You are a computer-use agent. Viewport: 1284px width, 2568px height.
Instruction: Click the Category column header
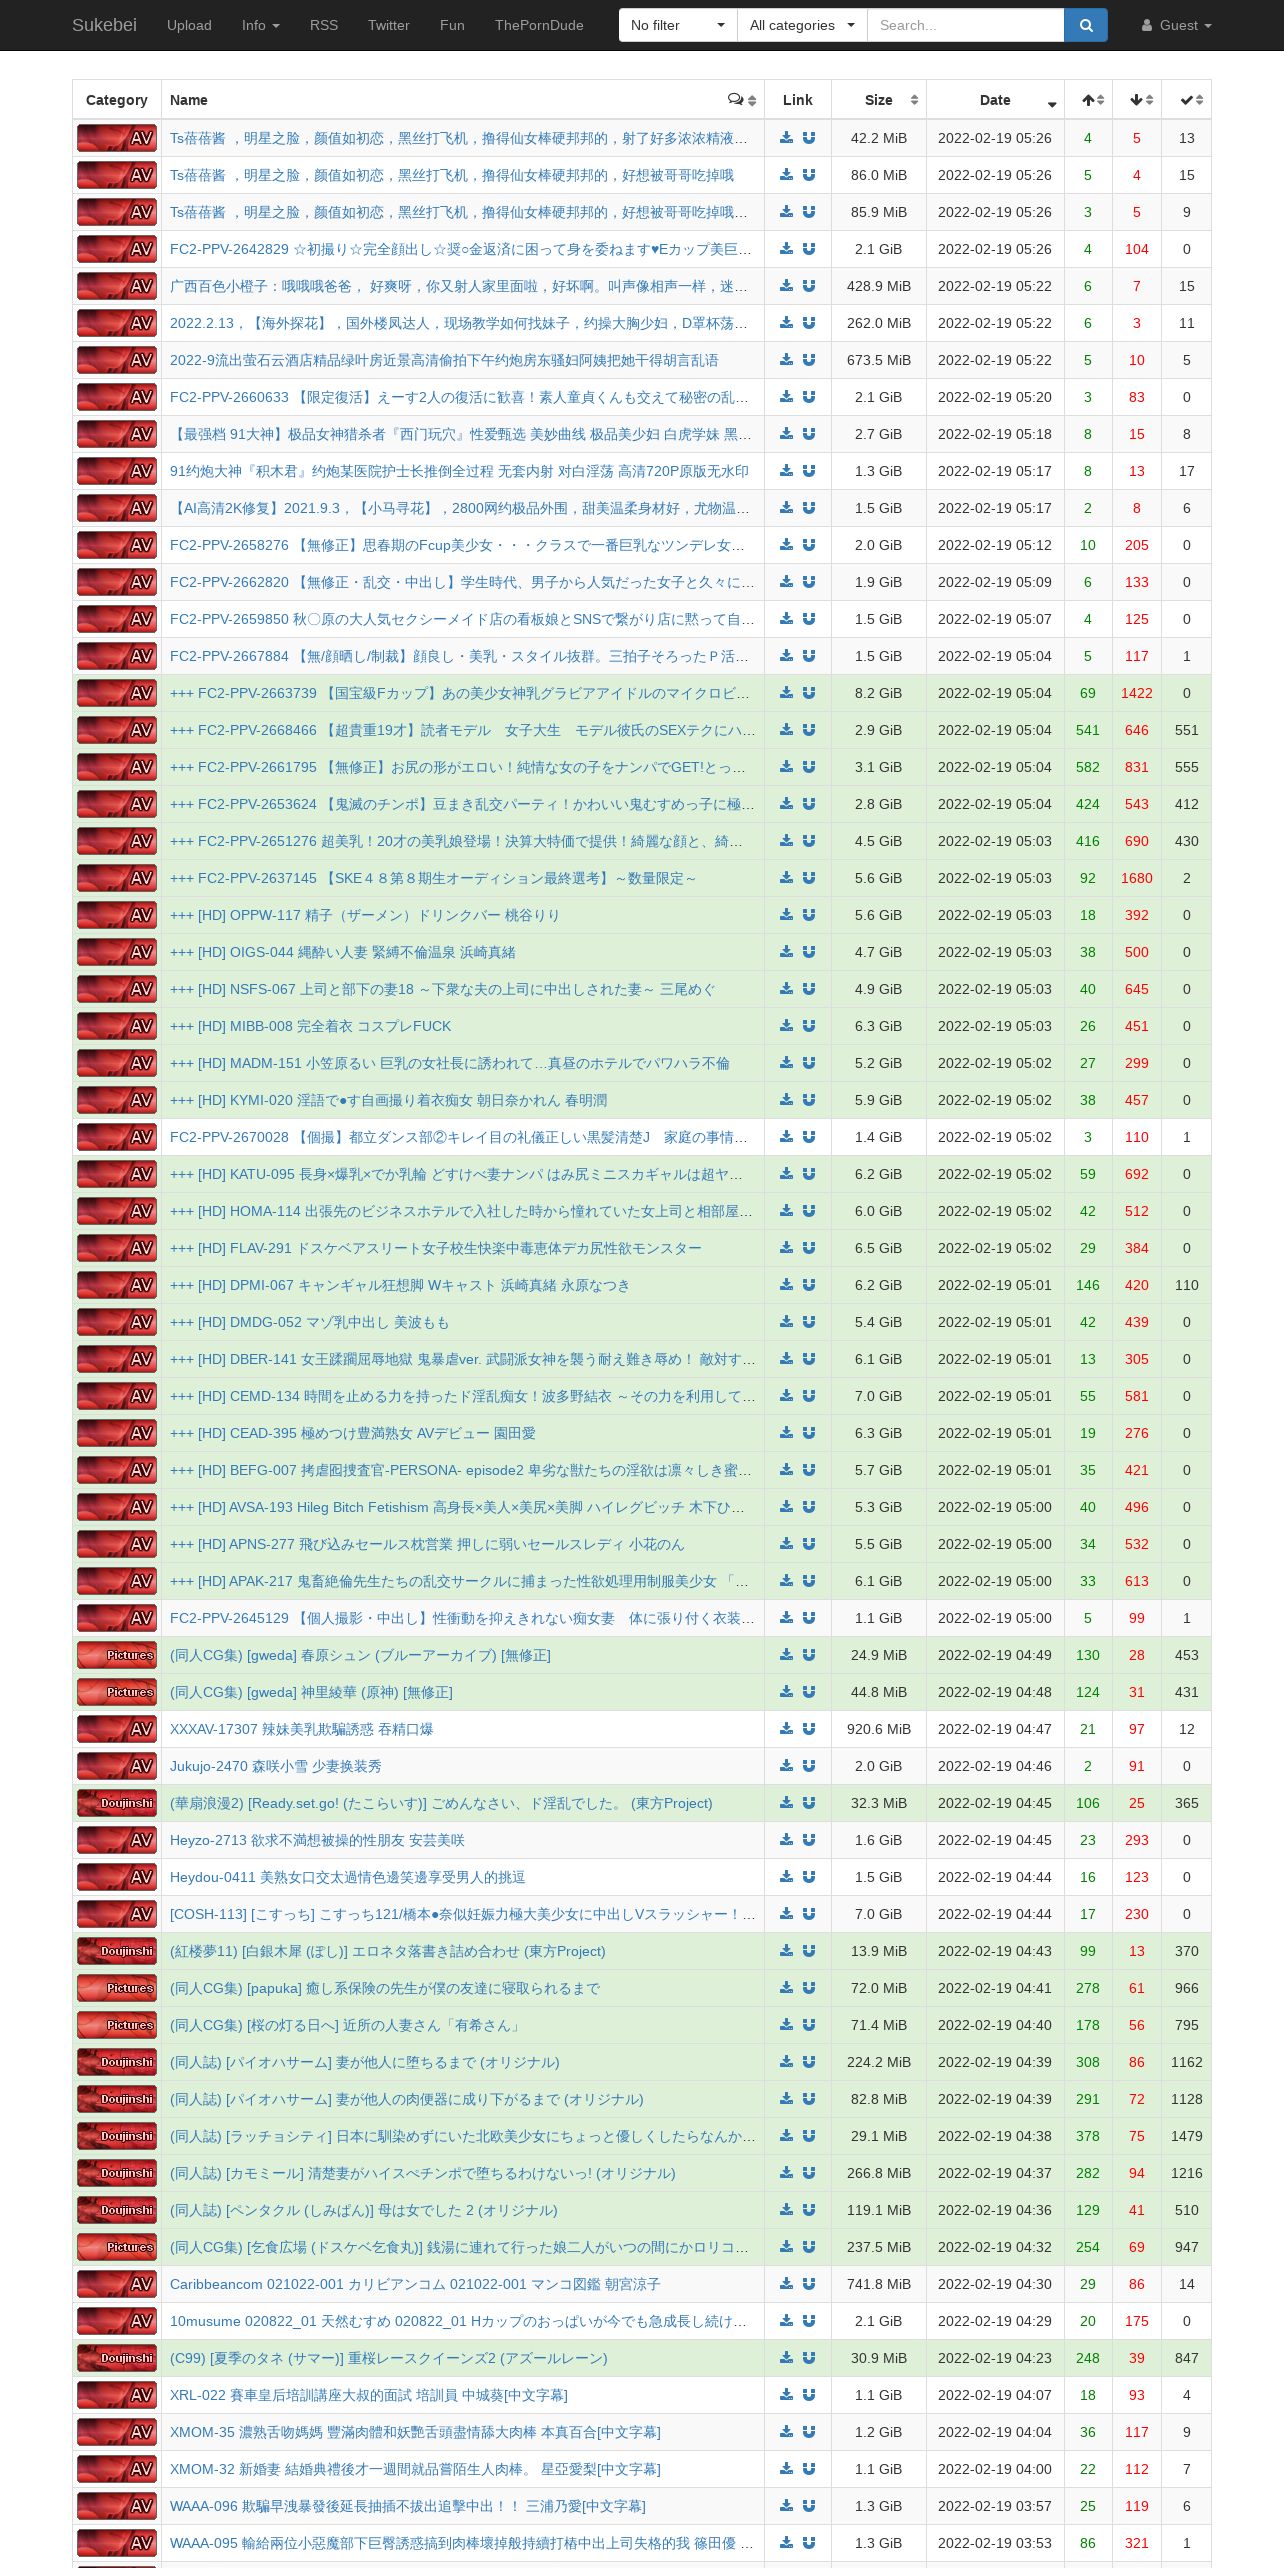tap(117, 100)
